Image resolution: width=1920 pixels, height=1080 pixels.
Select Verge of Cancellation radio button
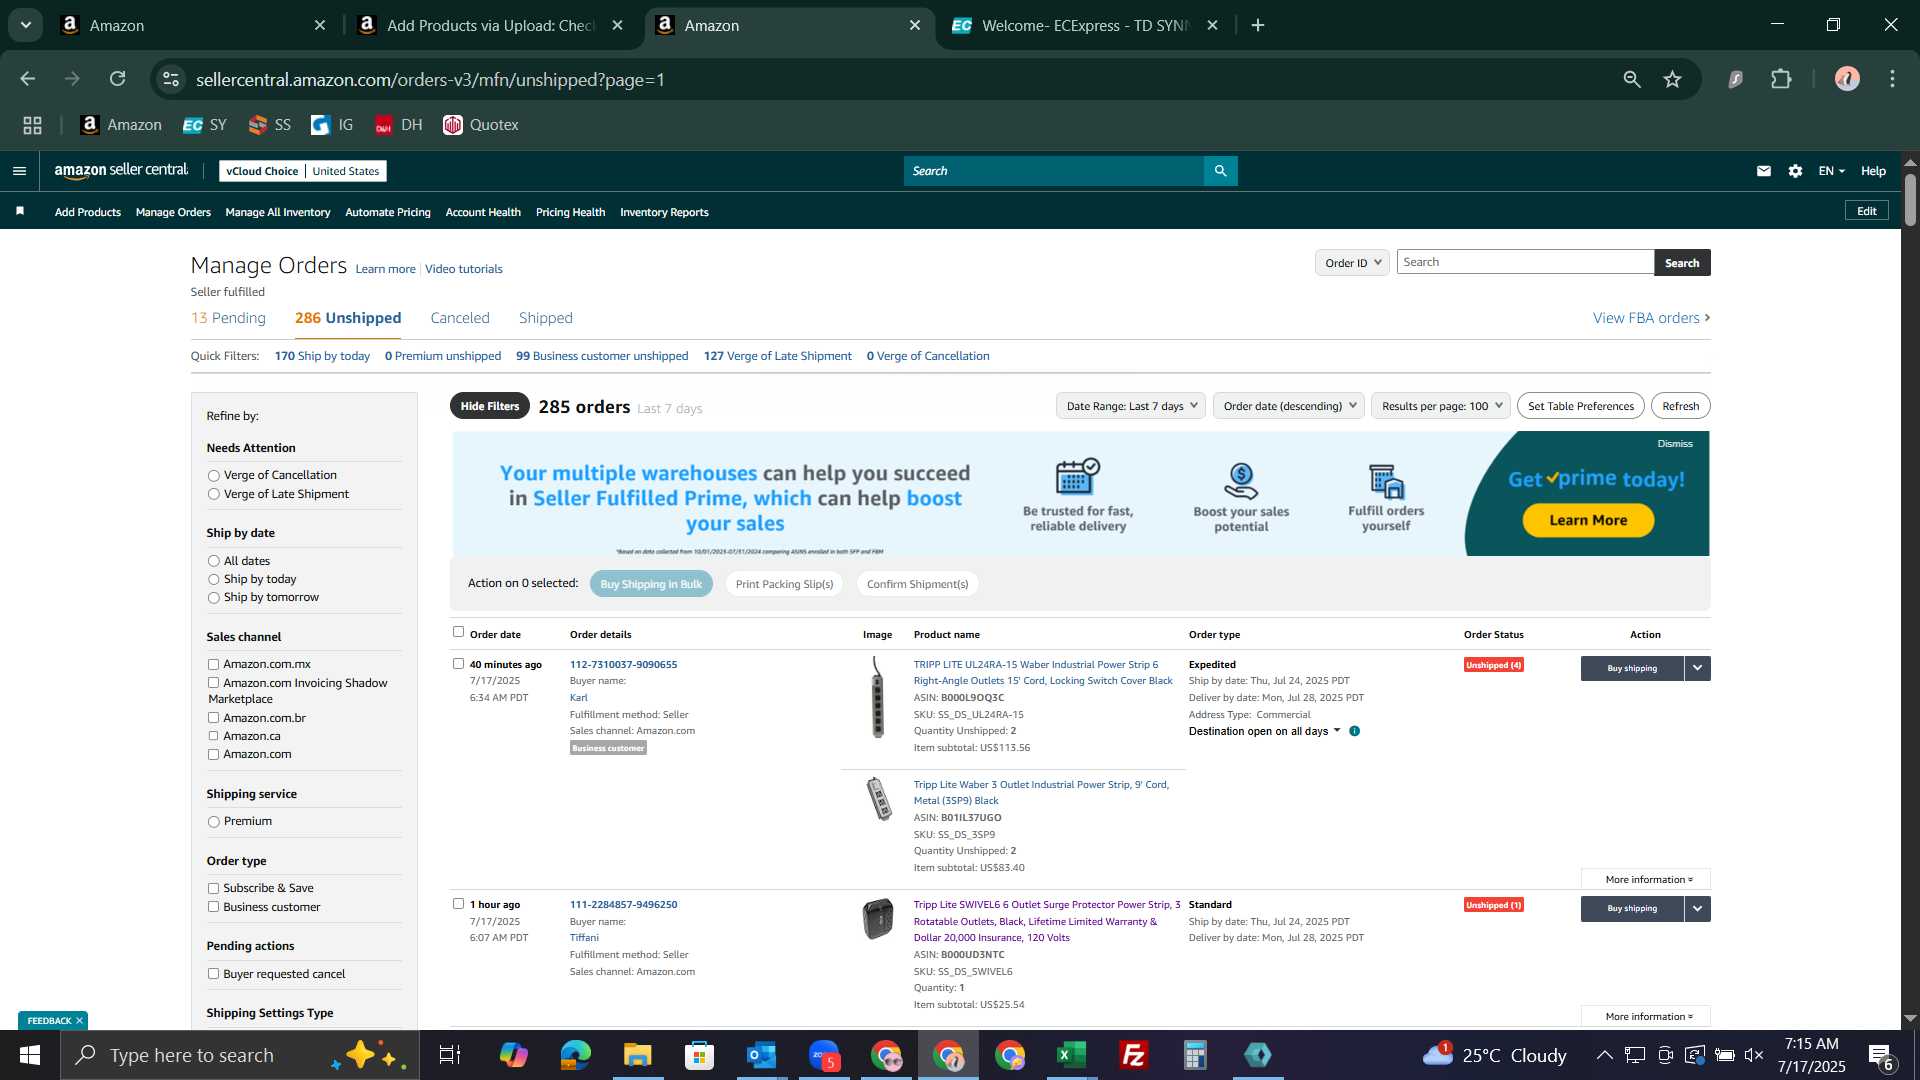pyautogui.click(x=213, y=476)
